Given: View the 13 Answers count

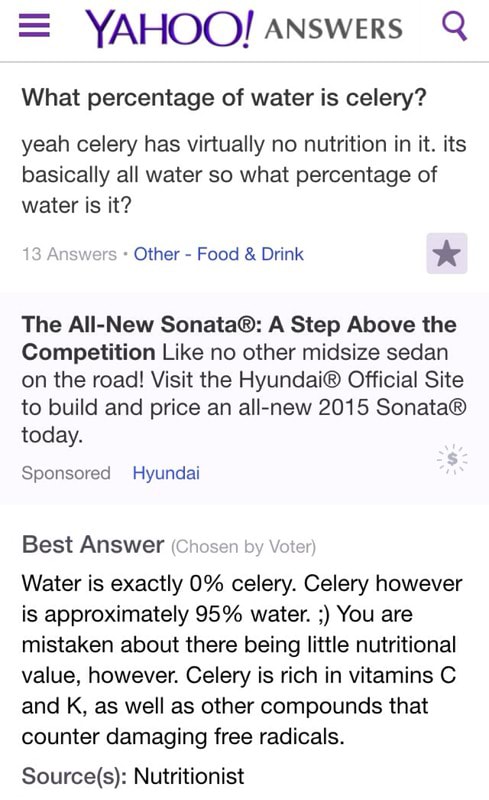Looking at the screenshot, I should coord(69,254).
